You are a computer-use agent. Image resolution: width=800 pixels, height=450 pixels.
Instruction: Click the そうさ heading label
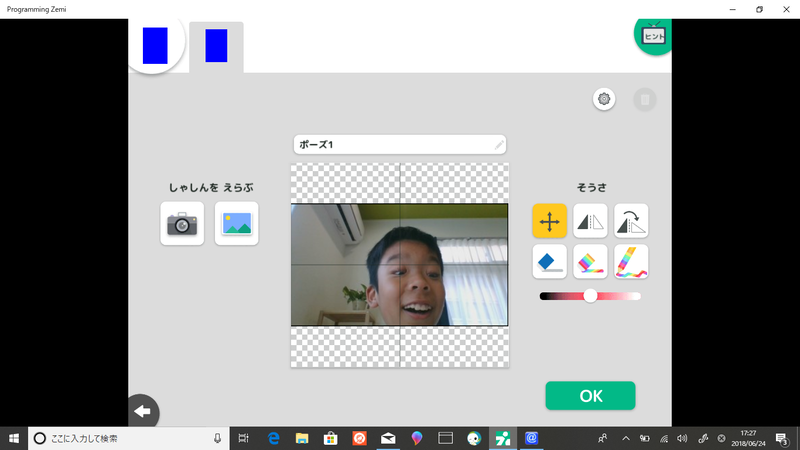click(592, 188)
